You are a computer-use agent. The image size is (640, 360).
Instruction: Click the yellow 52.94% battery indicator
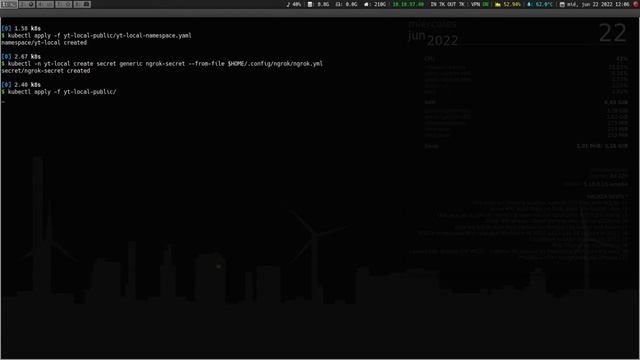click(508, 4)
